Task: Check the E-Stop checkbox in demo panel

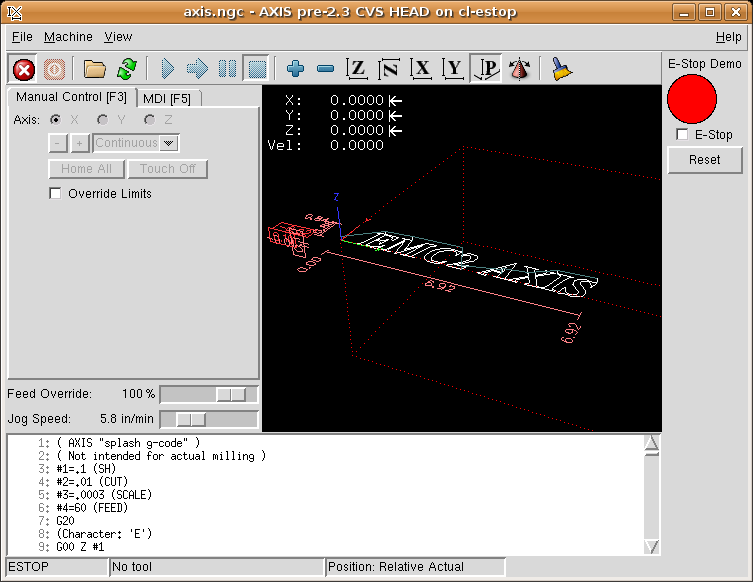Action: [x=682, y=135]
